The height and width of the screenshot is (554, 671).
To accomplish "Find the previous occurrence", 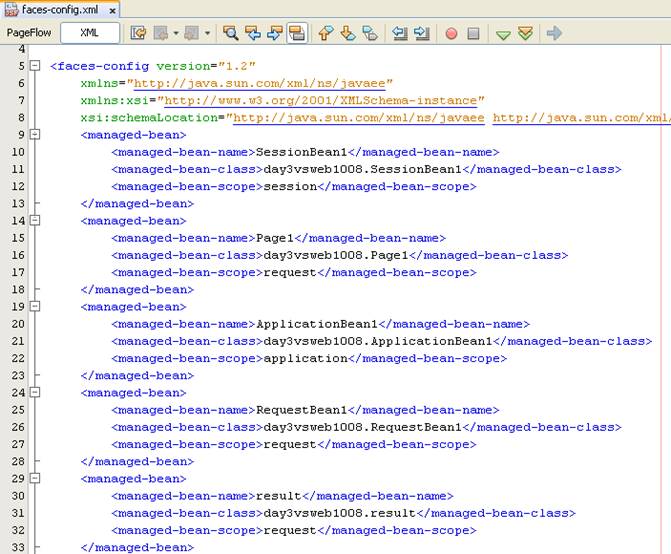I will pyautogui.click(x=253, y=33).
